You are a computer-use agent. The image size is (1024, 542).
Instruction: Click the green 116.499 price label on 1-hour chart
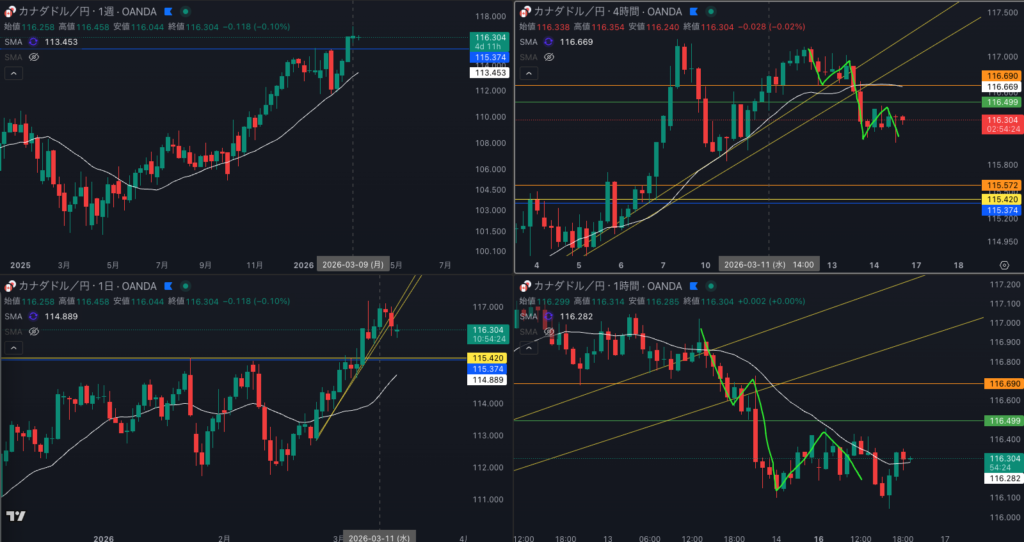coord(1001,421)
